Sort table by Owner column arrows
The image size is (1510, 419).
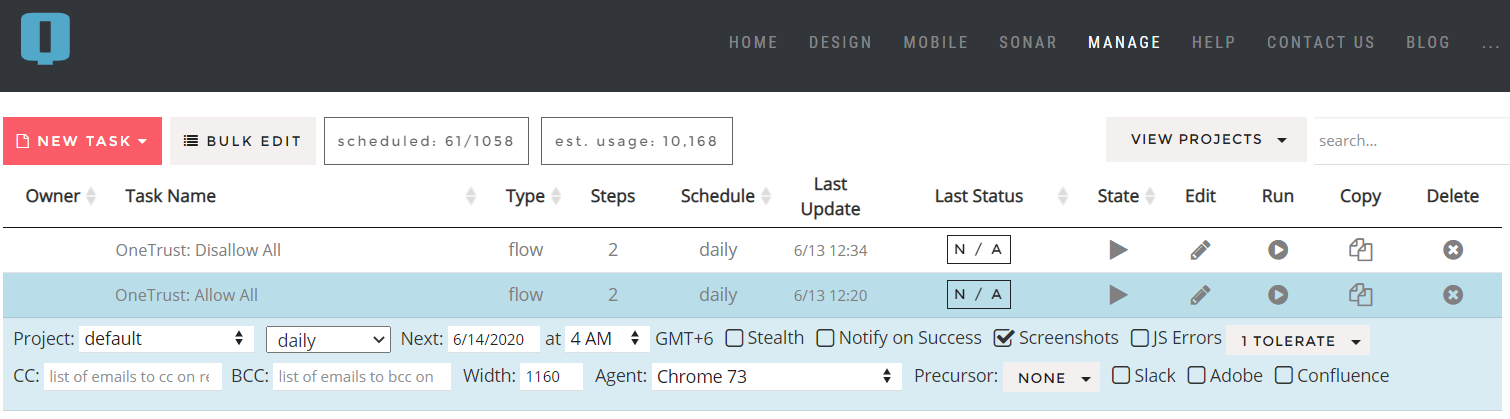pos(91,196)
